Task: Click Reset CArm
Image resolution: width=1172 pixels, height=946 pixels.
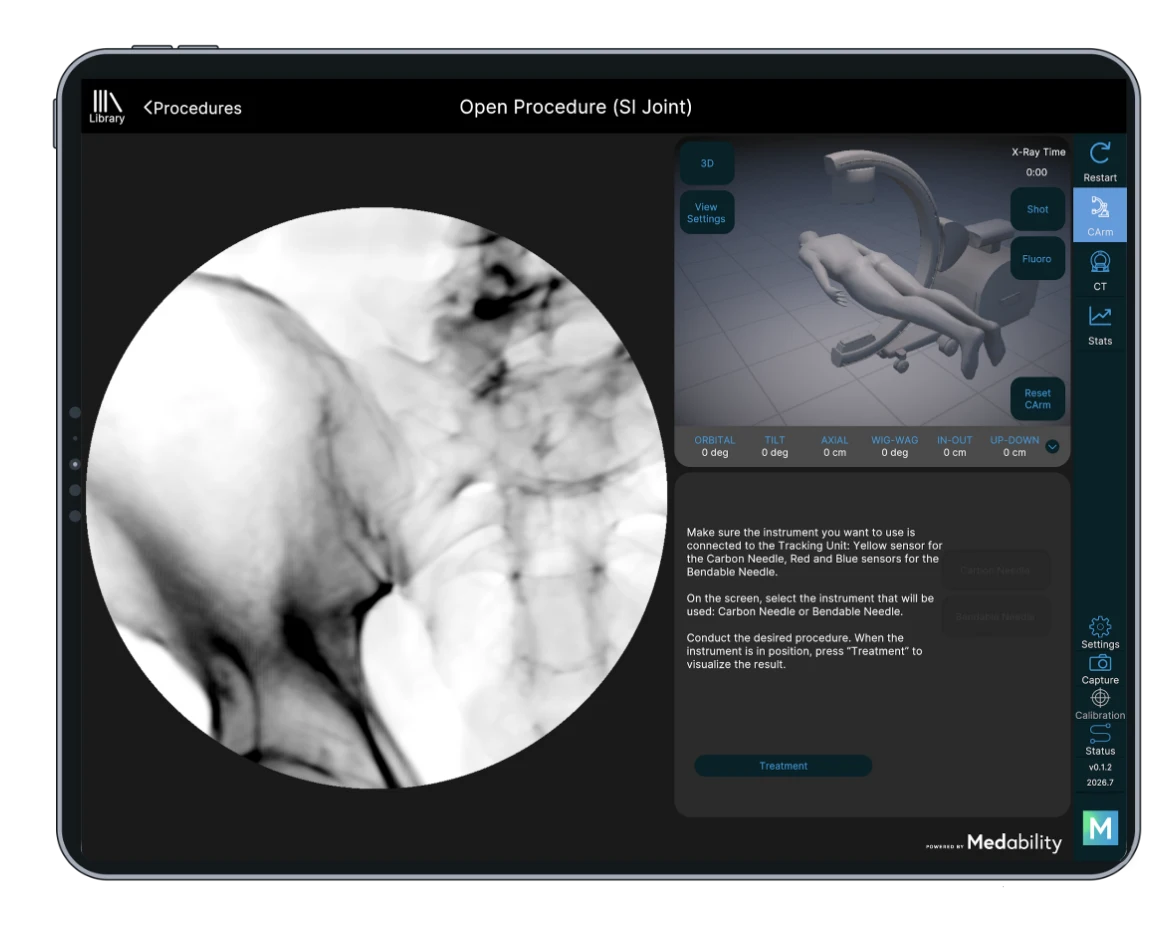Action: tap(1037, 399)
